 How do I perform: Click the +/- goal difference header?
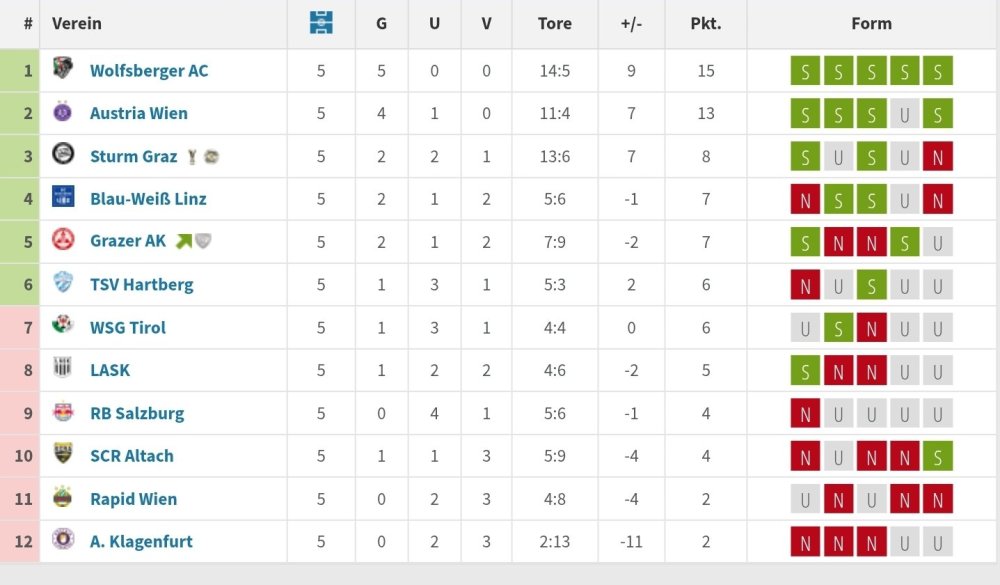(x=631, y=23)
